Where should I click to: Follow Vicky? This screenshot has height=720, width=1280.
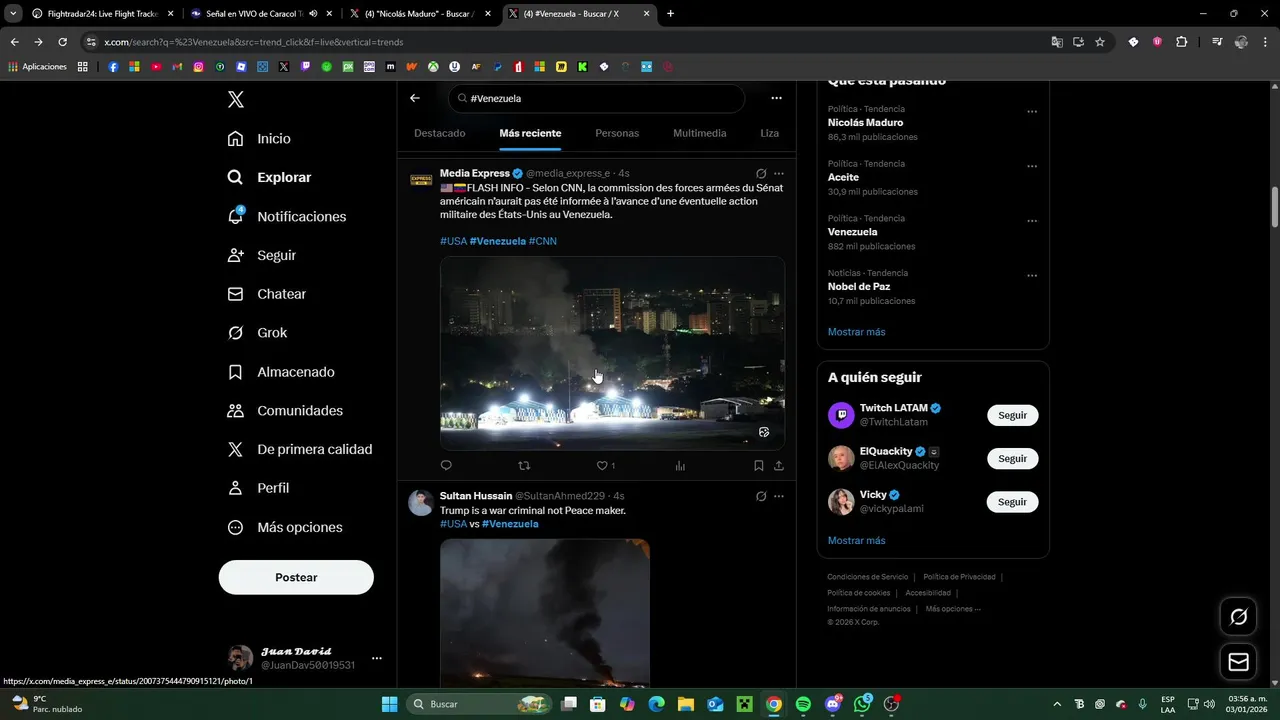tap(1012, 502)
